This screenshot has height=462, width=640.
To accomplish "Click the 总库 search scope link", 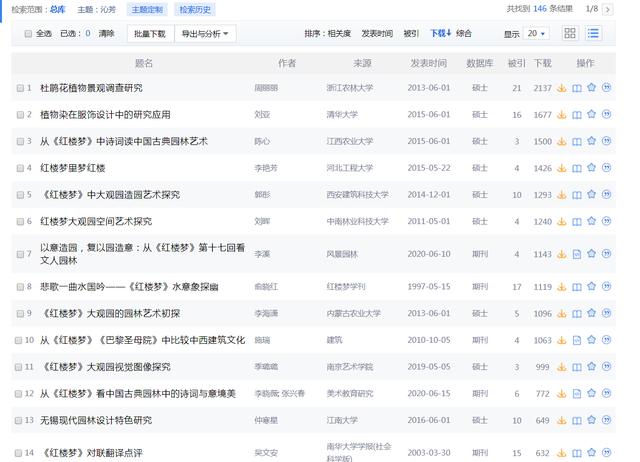I will (x=58, y=9).
